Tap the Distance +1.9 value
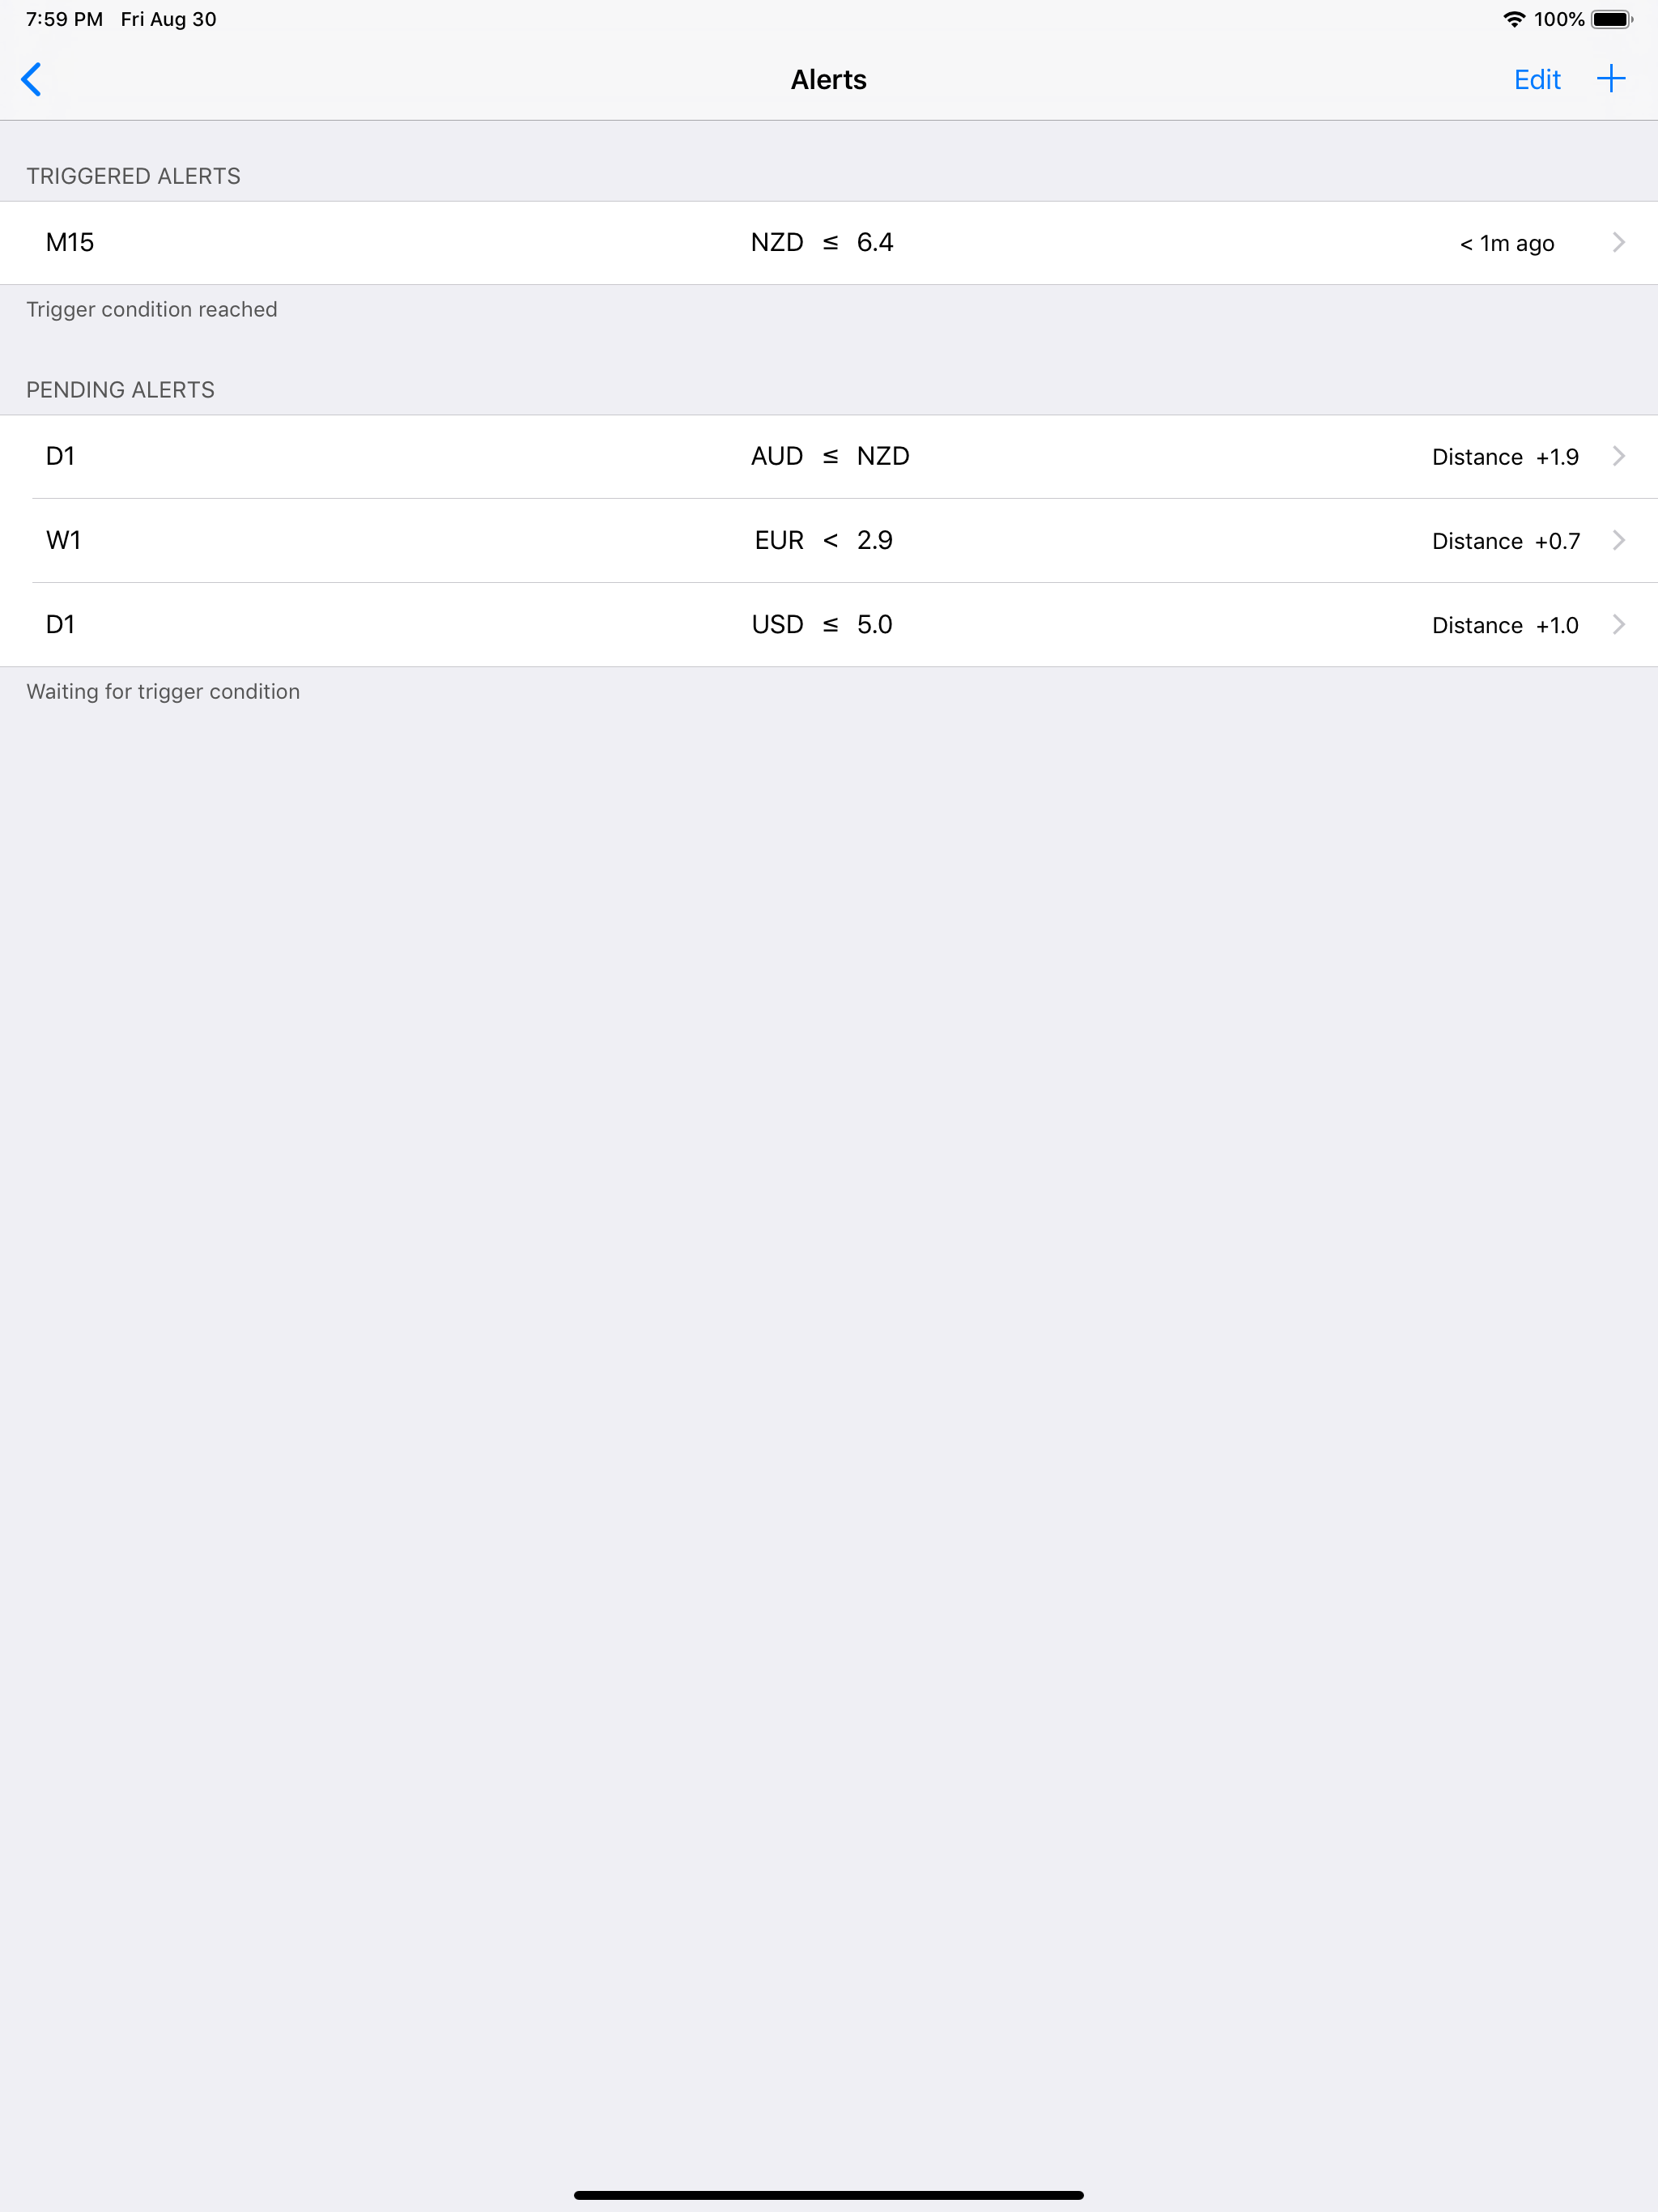Viewport: 1658px width, 2212px height. 1504,456
